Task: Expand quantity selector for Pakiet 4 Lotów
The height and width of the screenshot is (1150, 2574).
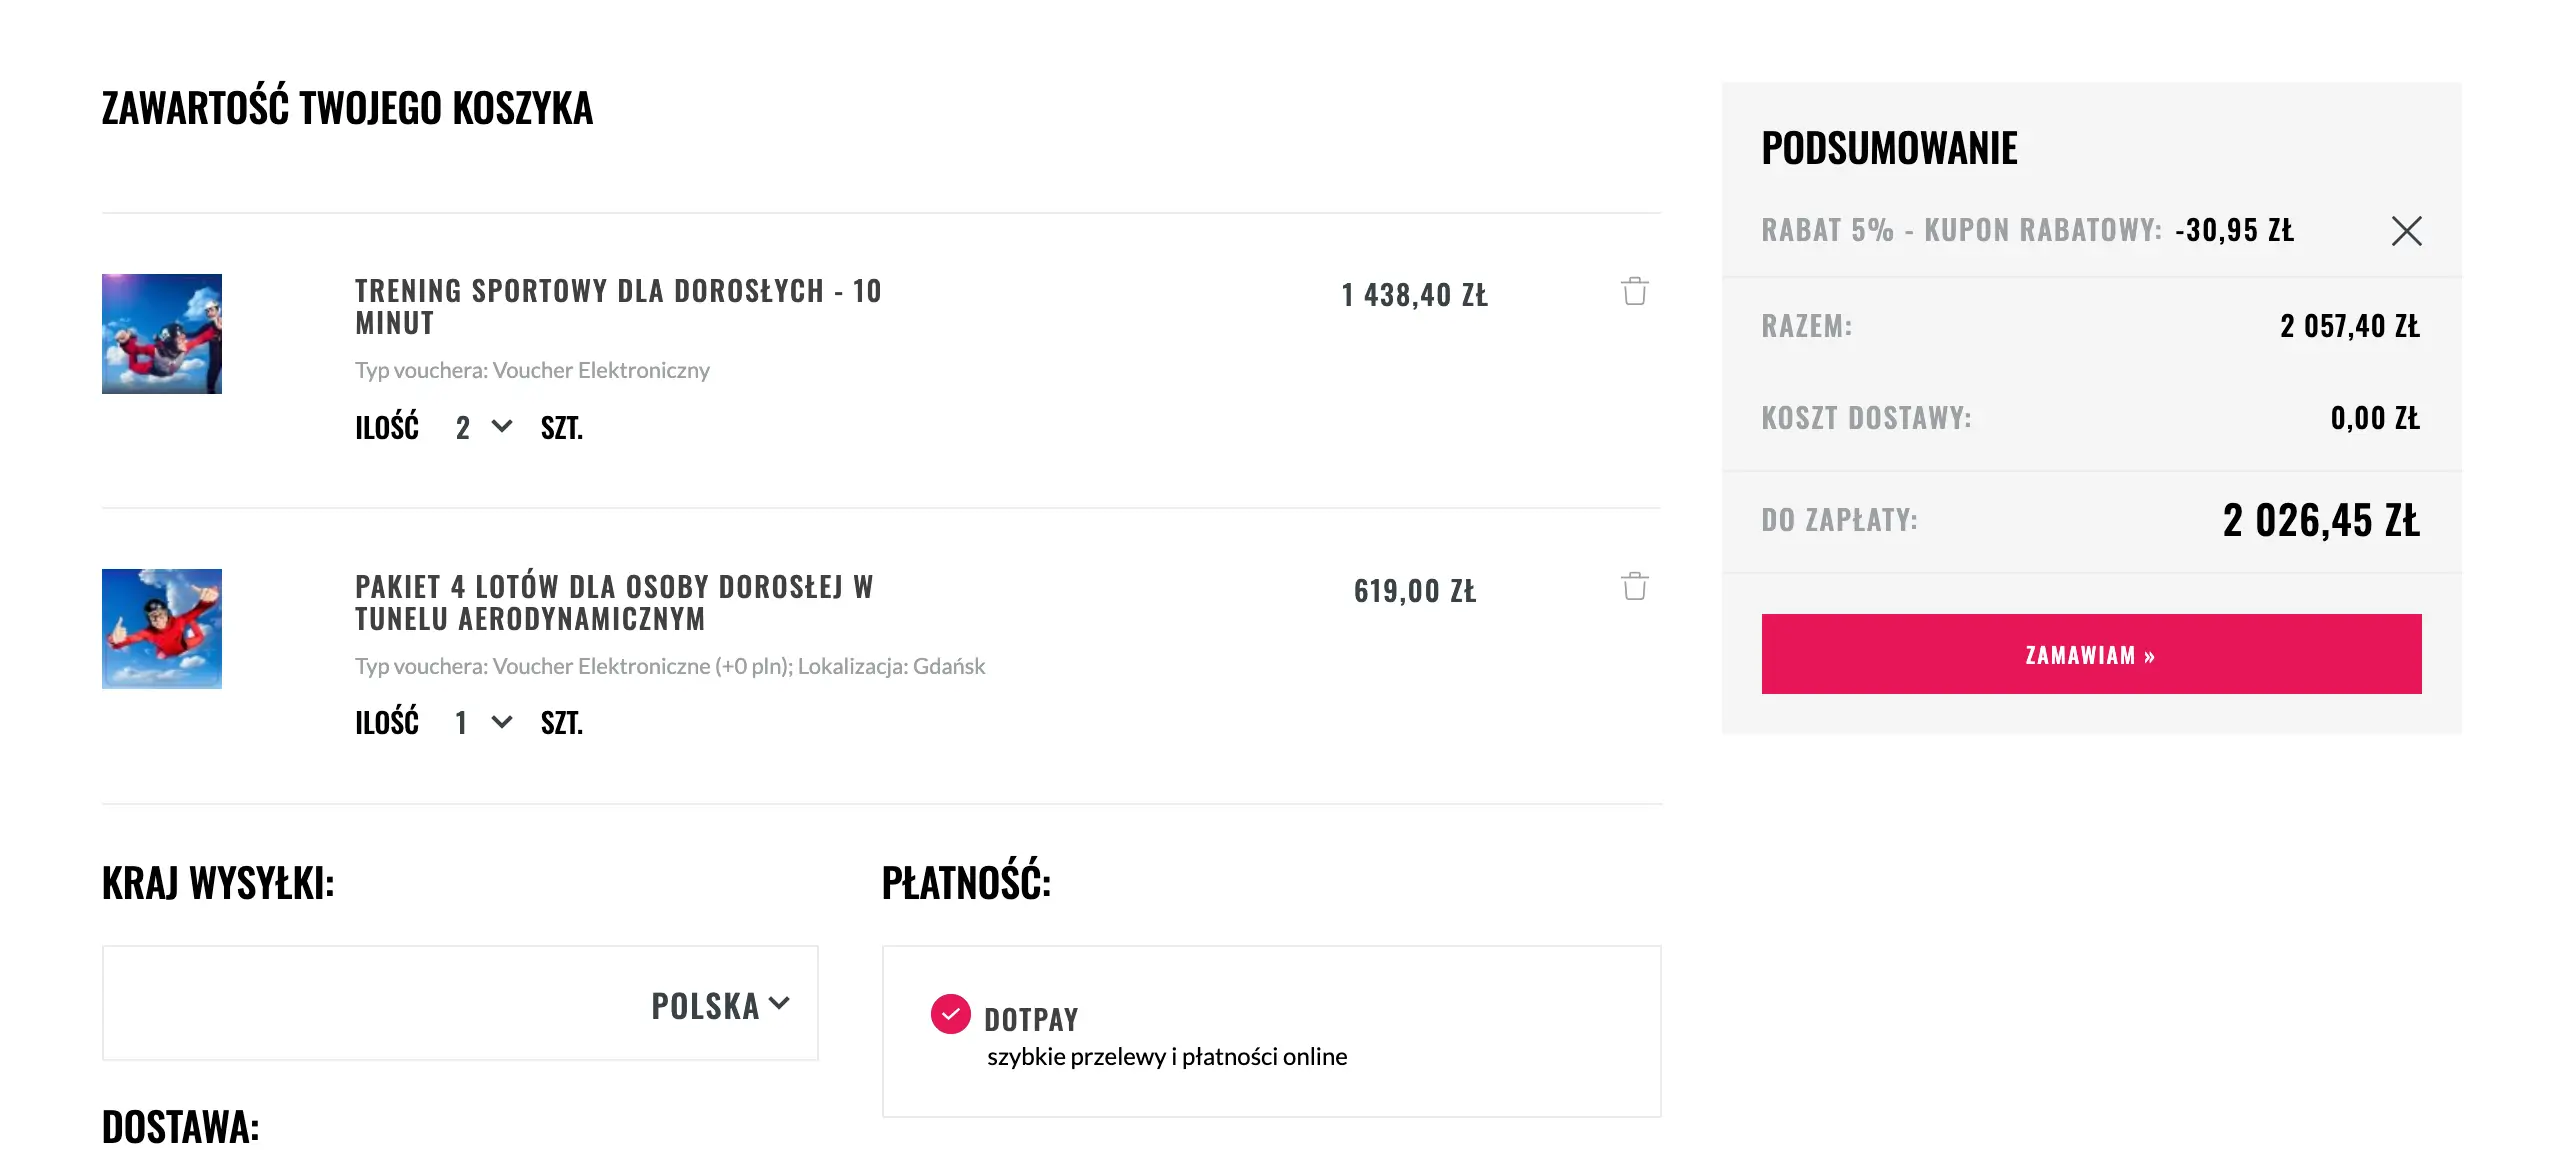Action: pyautogui.click(x=483, y=722)
